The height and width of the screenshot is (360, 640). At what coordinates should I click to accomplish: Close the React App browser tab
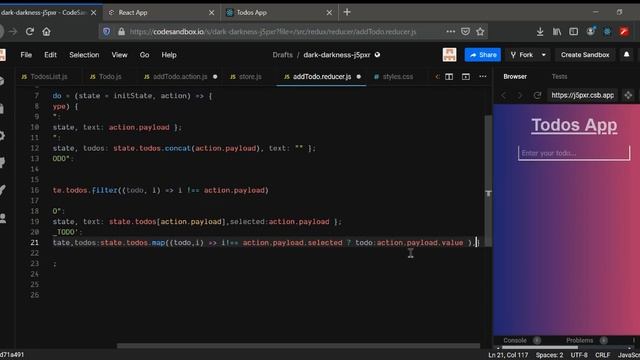click(211, 13)
